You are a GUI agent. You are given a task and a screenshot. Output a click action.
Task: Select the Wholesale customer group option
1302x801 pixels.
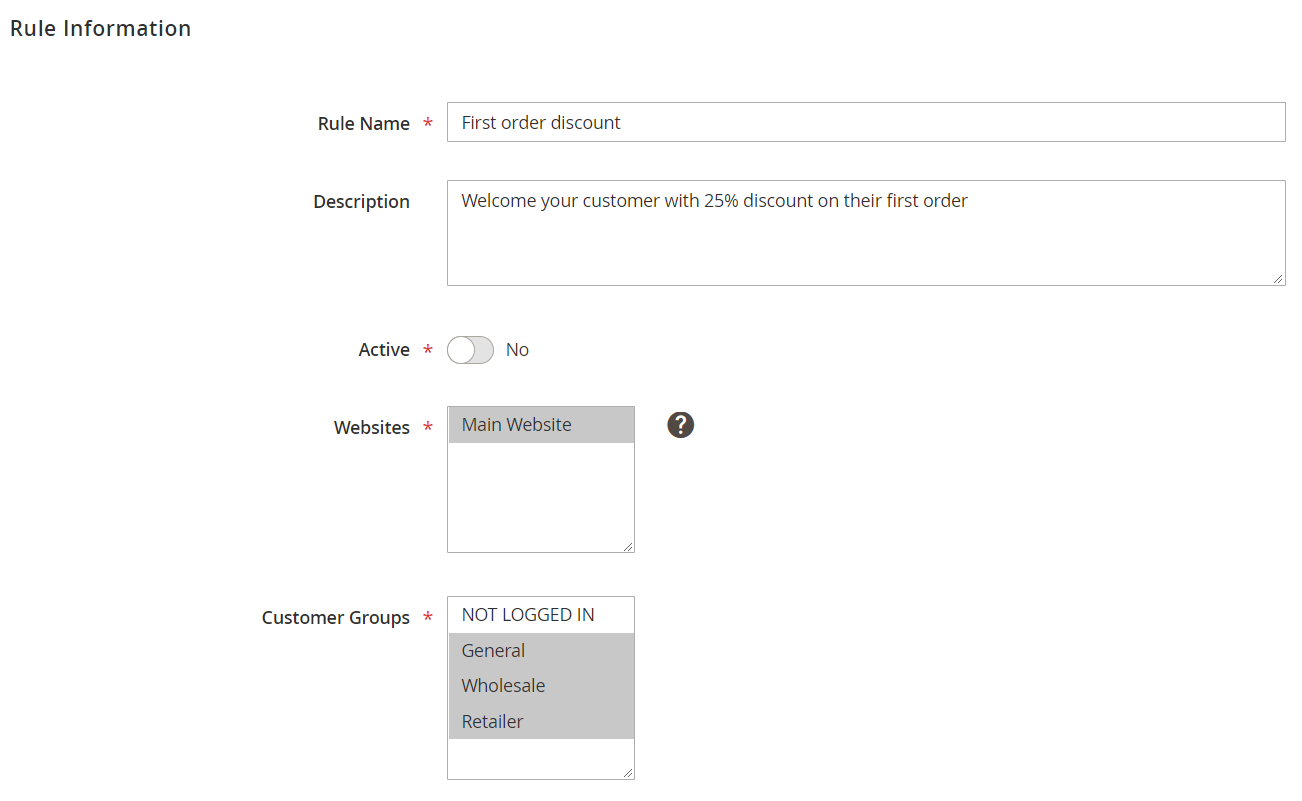541,686
